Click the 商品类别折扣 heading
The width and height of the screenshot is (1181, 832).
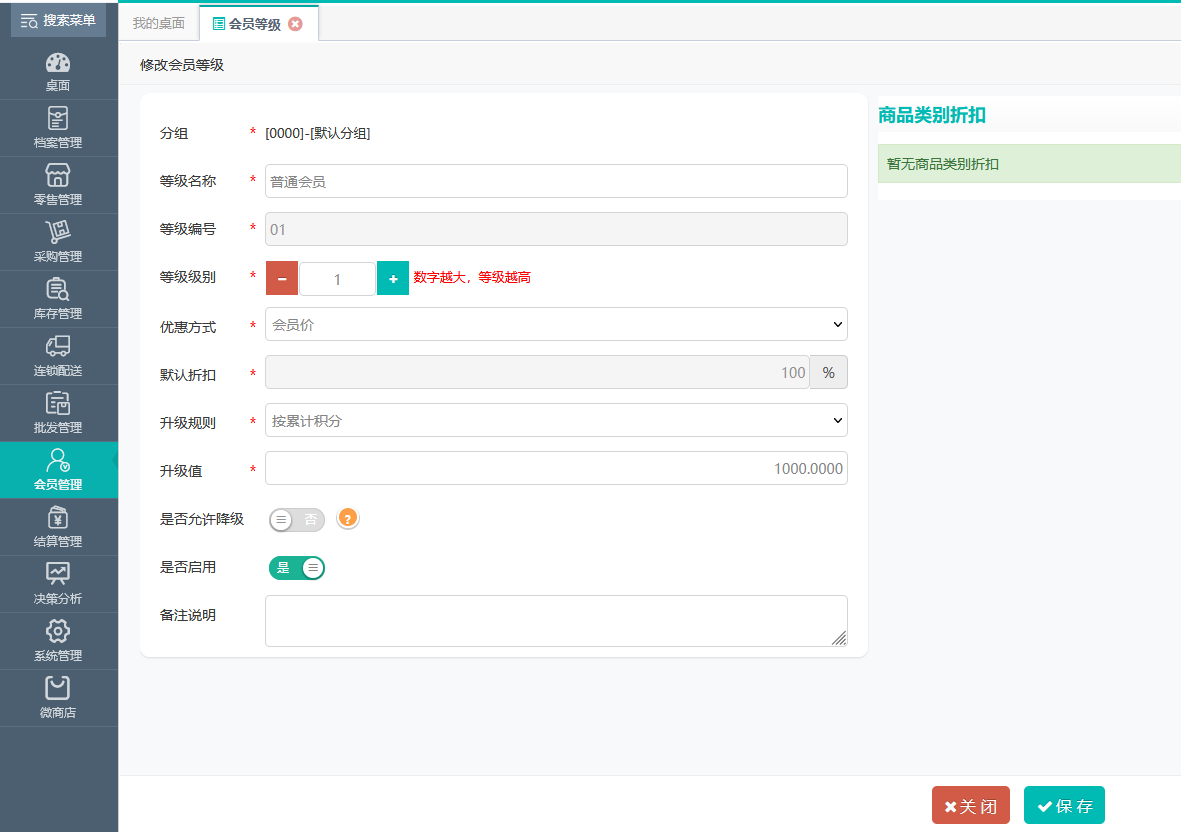[x=932, y=115]
